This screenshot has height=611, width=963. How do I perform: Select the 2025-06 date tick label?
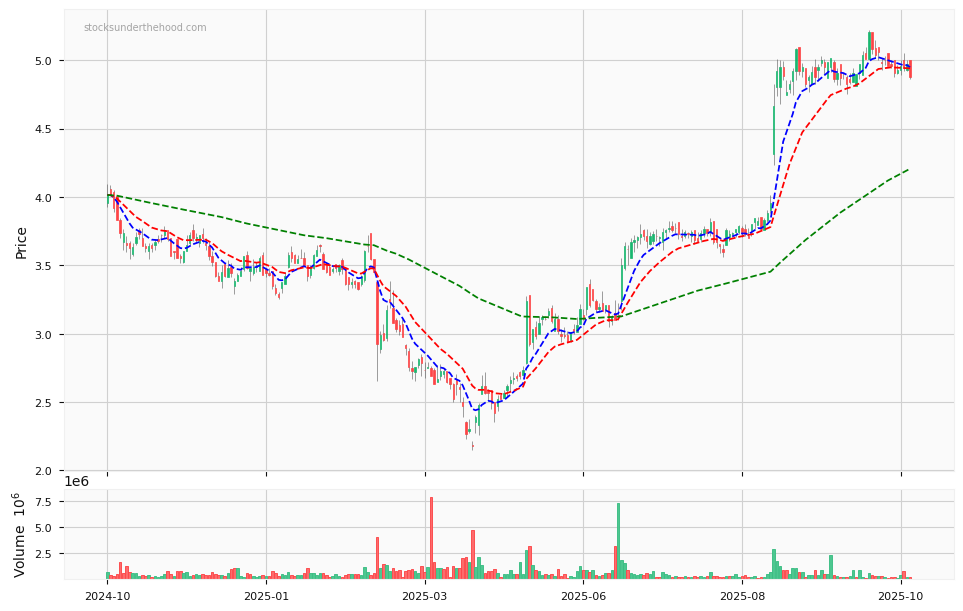pyautogui.click(x=583, y=596)
